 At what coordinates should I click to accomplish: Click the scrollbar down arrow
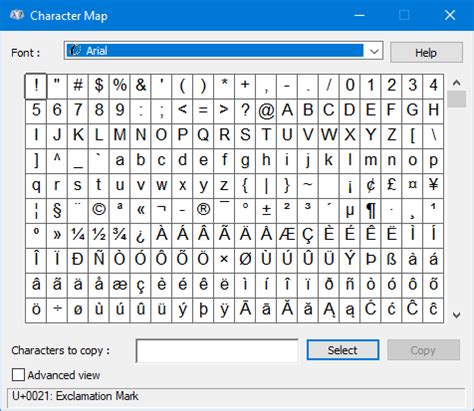point(456,315)
